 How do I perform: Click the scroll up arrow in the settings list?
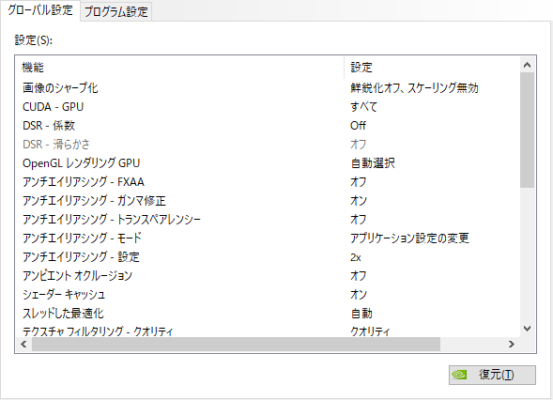click(527, 65)
